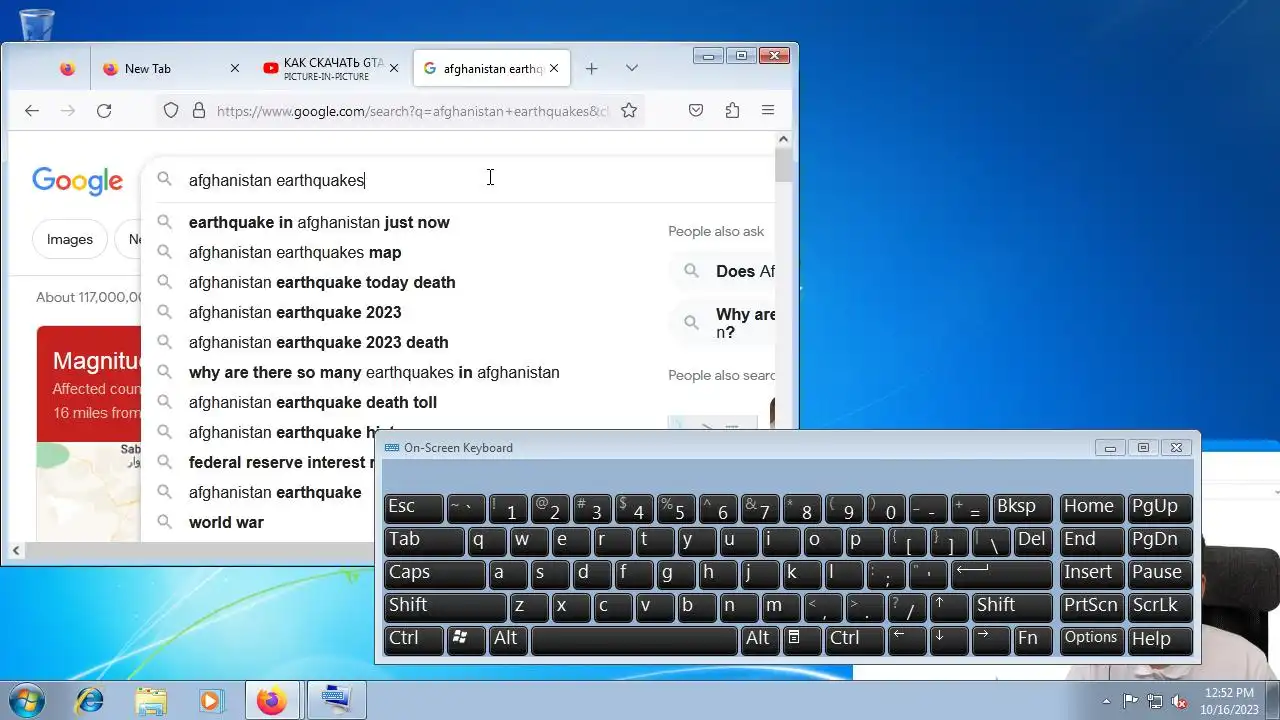The image size is (1280, 720).
Task: Toggle the left Ctrl key on keyboard
Action: 414,639
